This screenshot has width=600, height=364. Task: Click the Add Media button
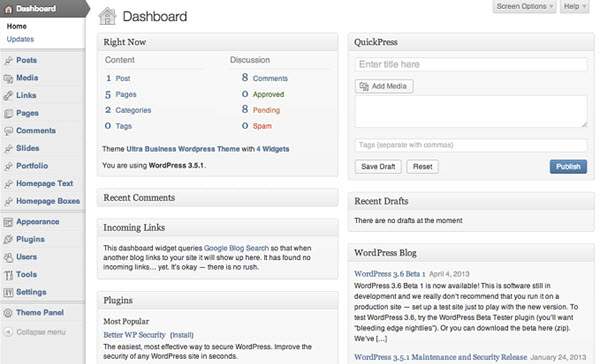[384, 86]
